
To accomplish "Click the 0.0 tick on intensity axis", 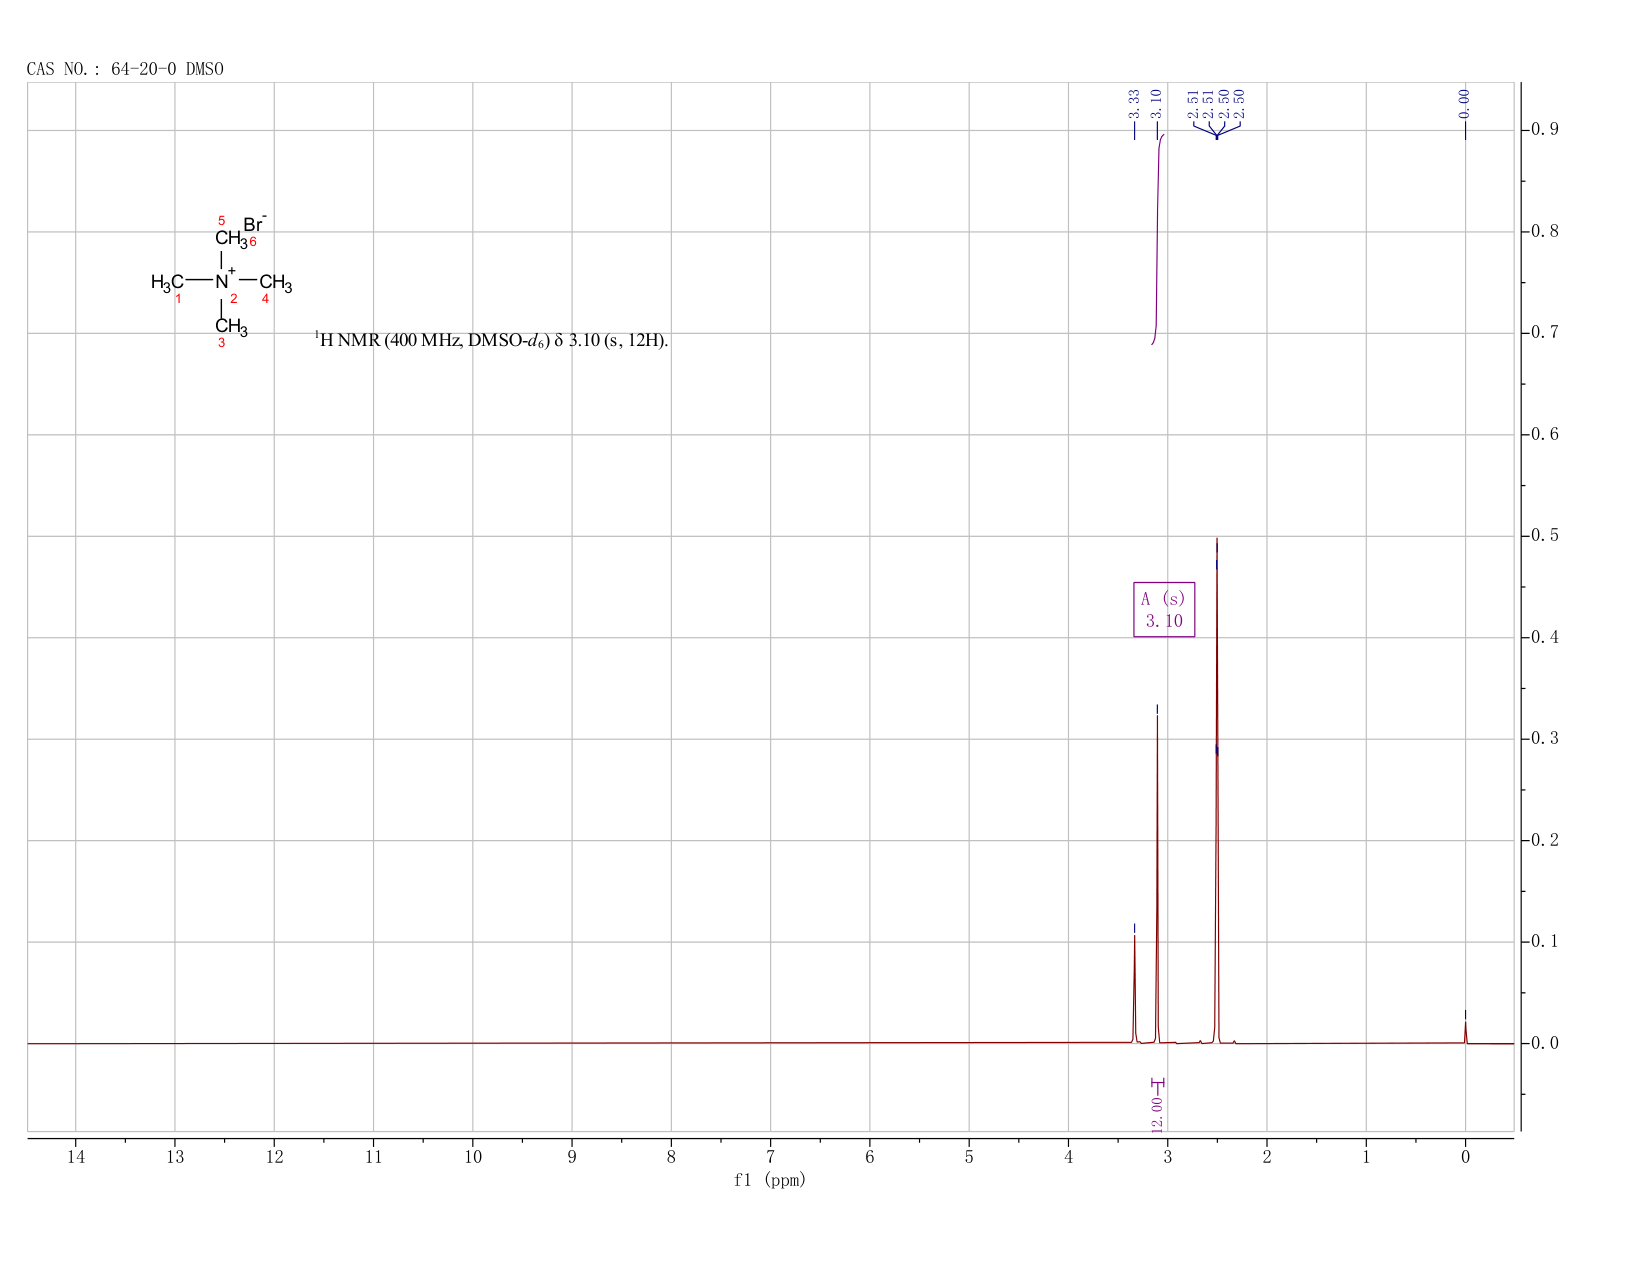I will [1545, 1043].
